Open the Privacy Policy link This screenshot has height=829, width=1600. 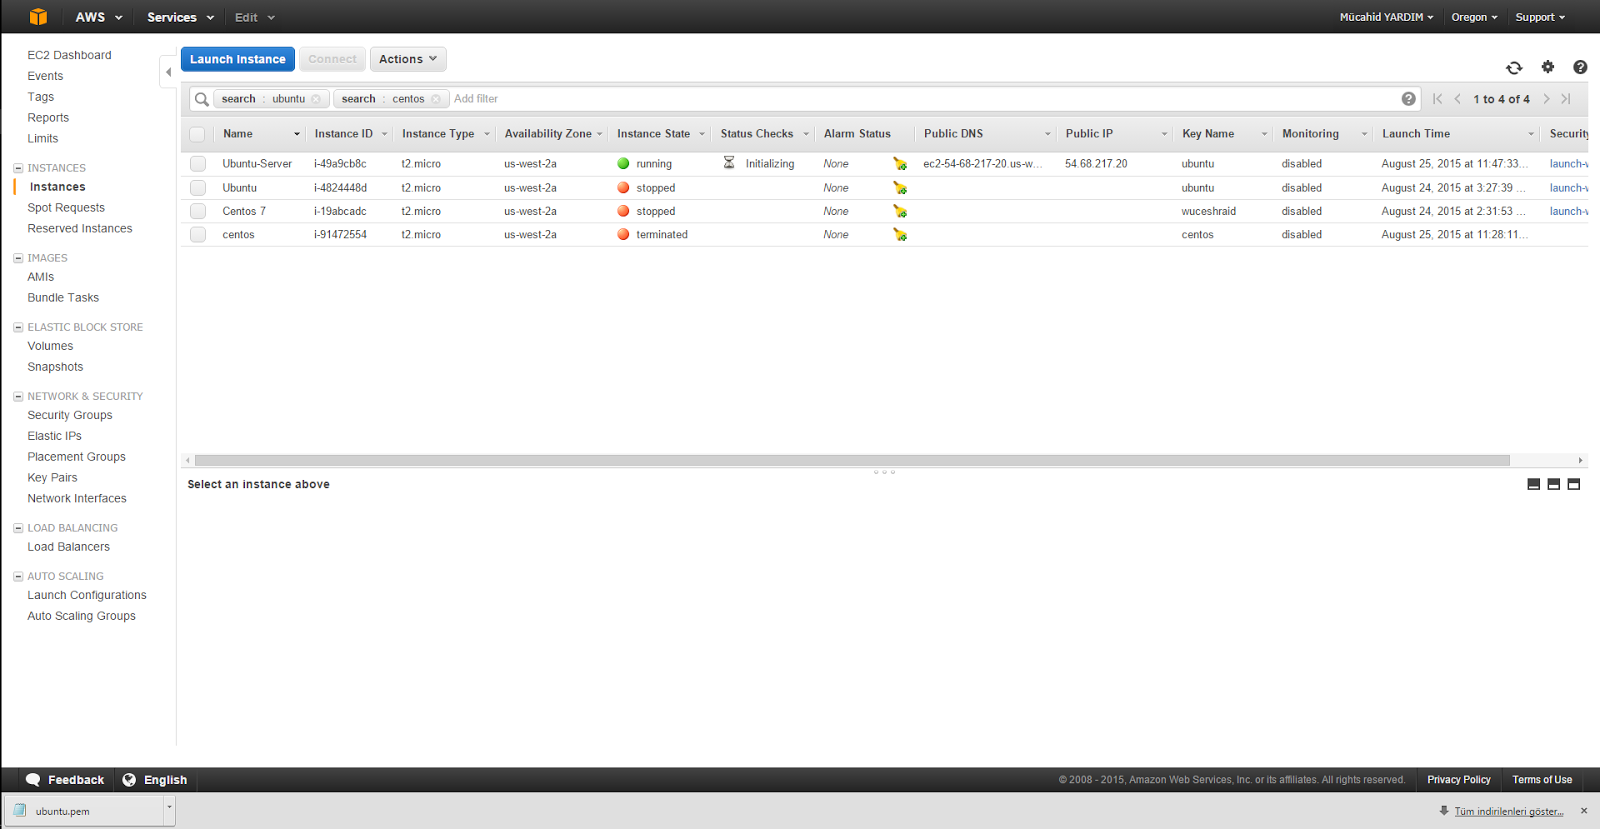click(x=1459, y=780)
